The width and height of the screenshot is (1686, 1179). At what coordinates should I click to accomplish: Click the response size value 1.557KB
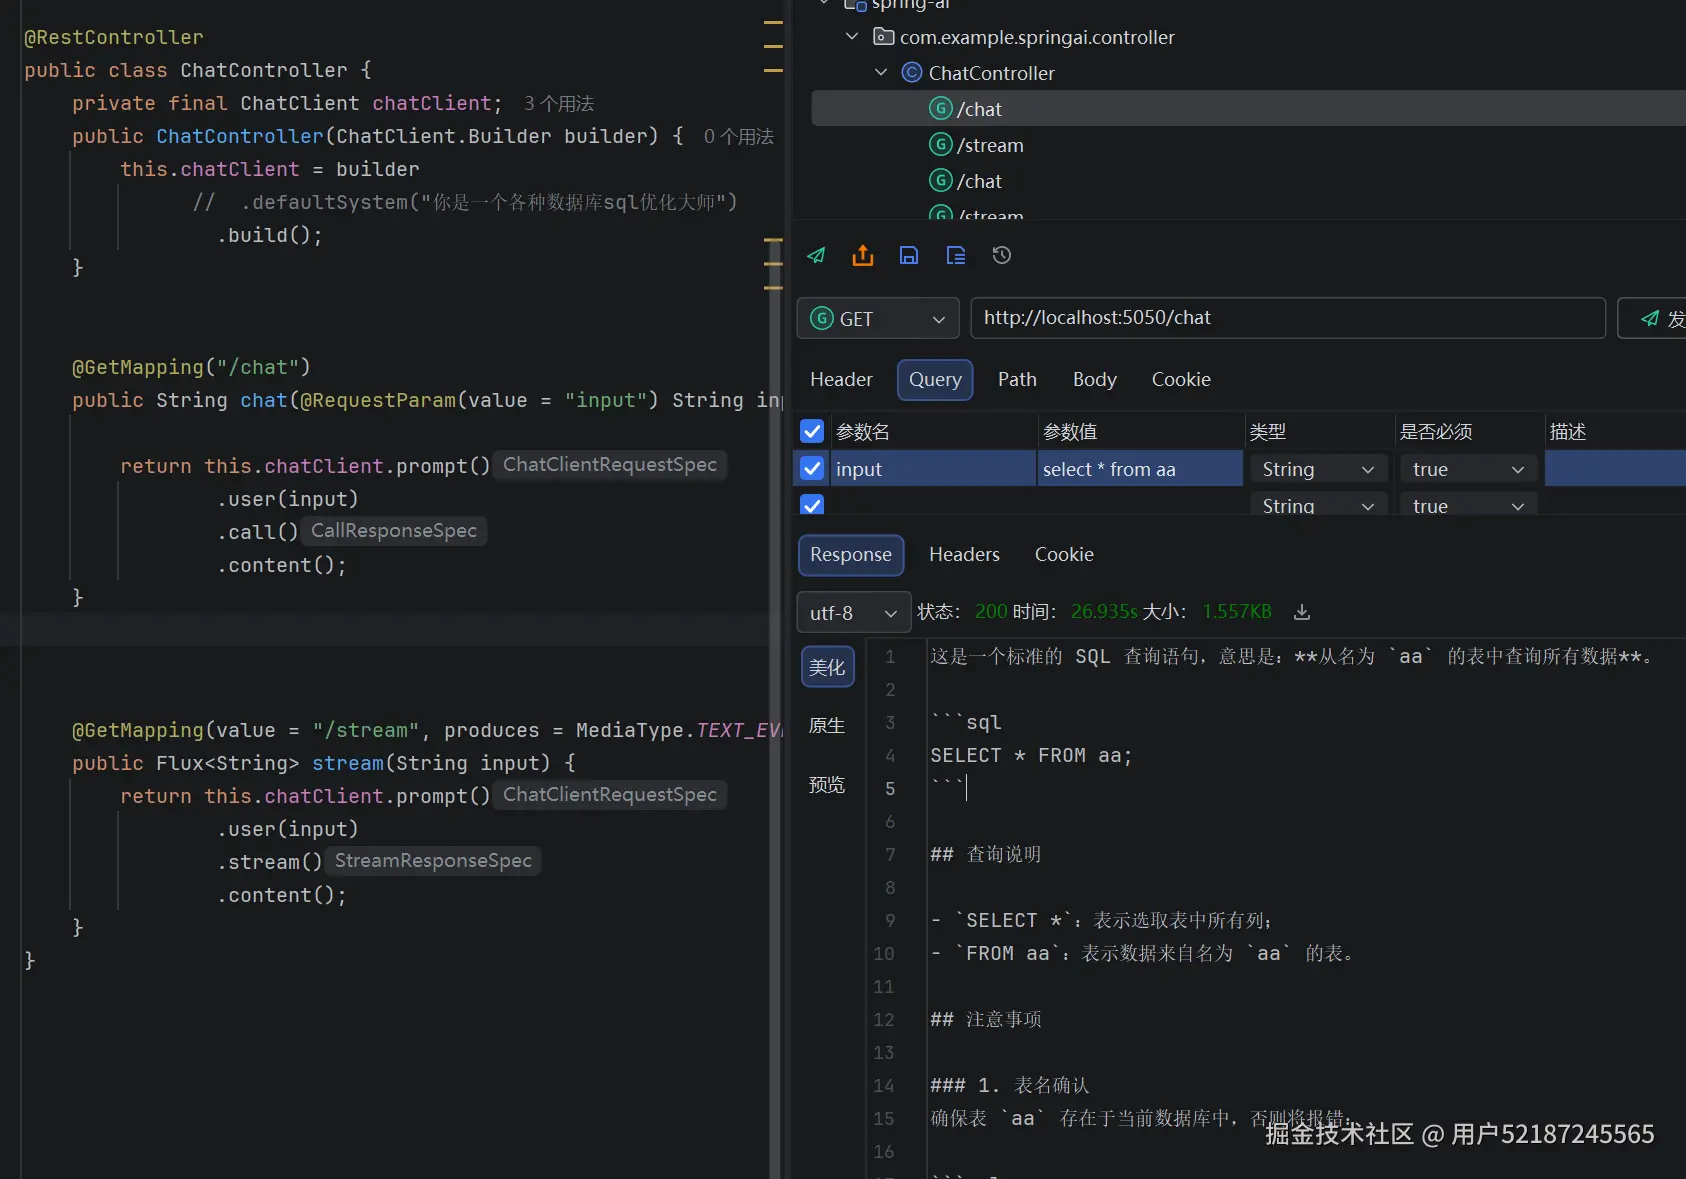coord(1237,612)
